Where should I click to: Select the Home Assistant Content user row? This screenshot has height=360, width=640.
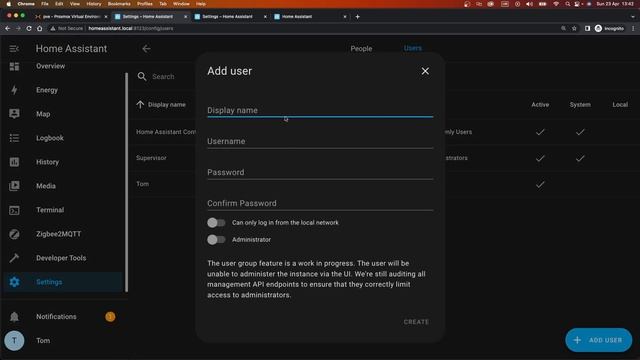point(166,132)
